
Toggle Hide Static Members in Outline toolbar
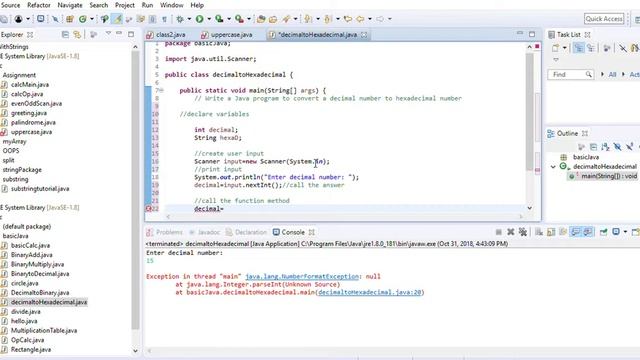click(x=629, y=147)
